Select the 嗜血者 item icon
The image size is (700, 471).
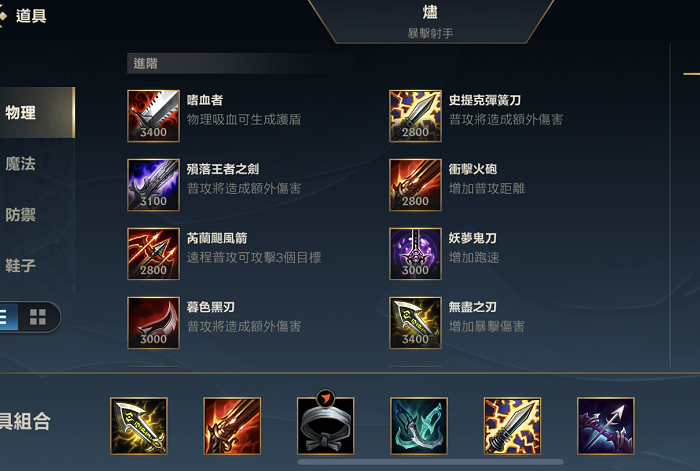pos(153,116)
